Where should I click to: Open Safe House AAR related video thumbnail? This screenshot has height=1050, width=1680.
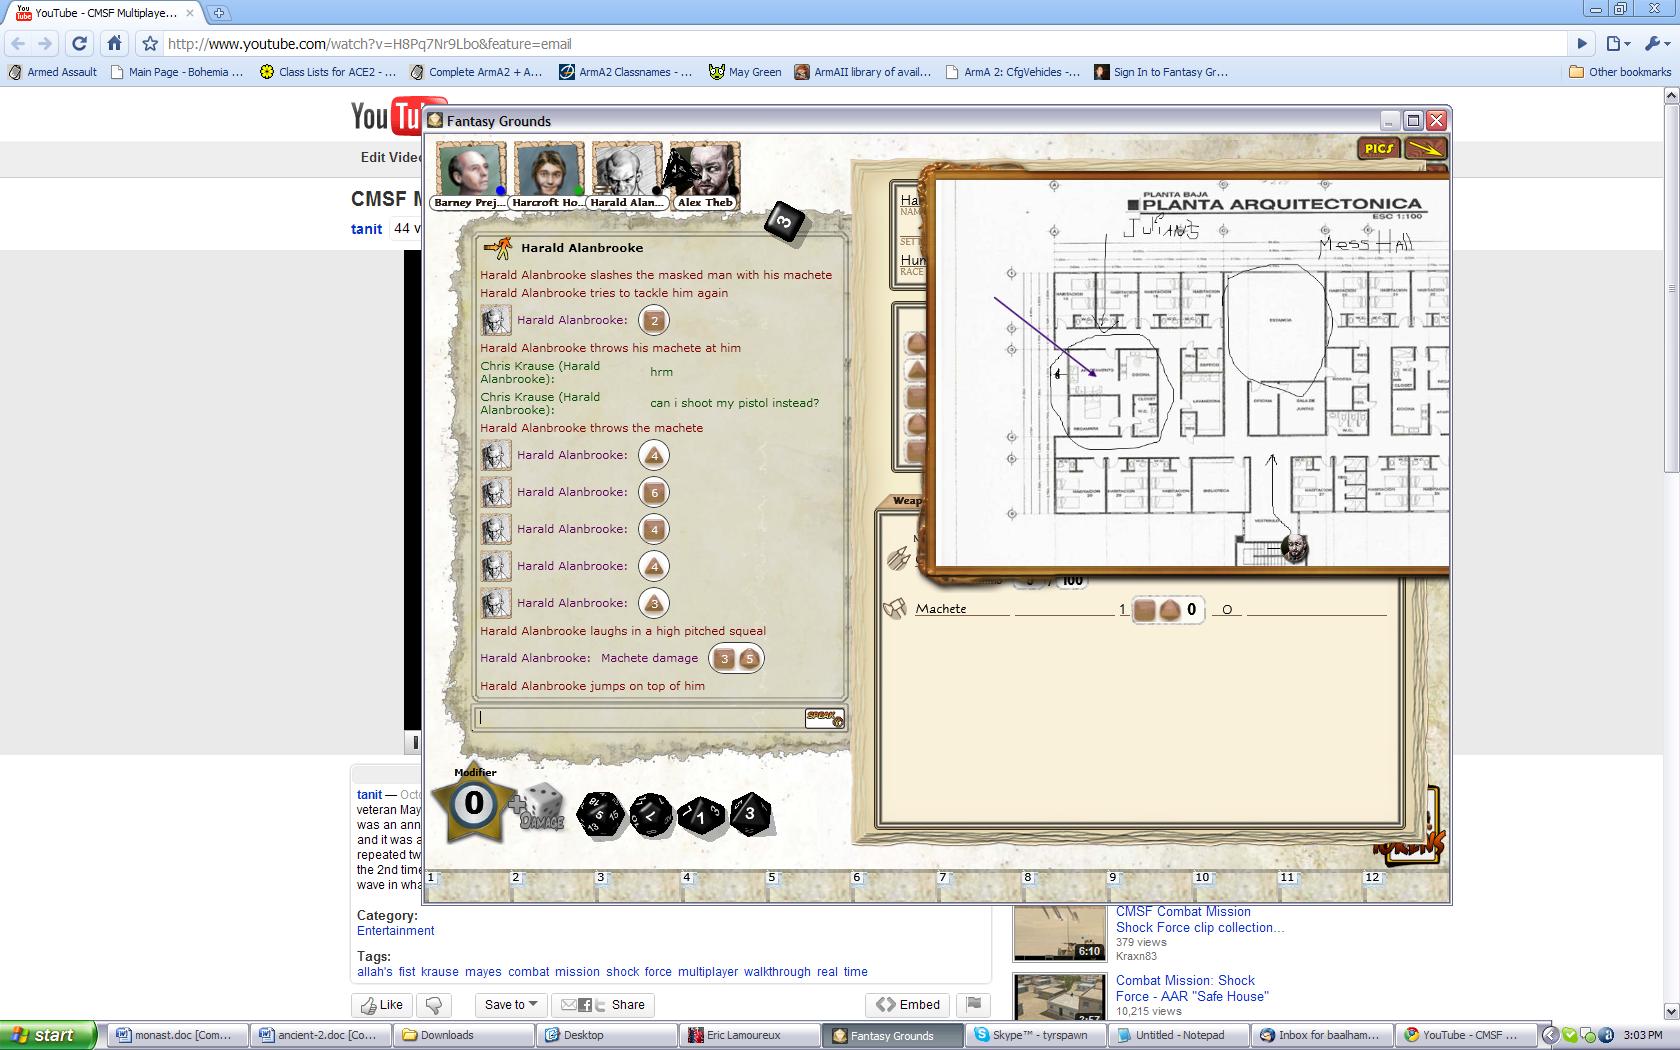[1059, 997]
